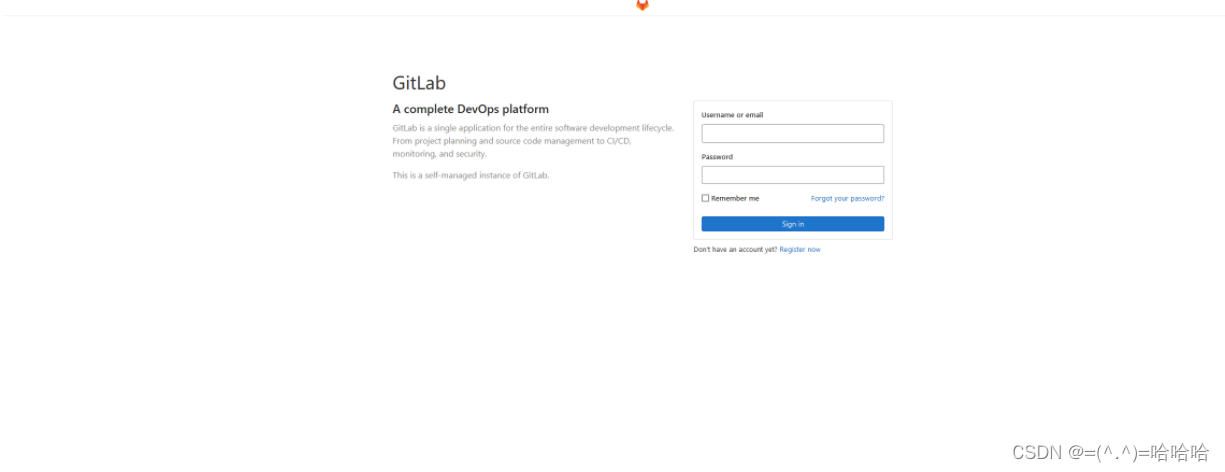Submit the blue Sign in button

point(793,224)
